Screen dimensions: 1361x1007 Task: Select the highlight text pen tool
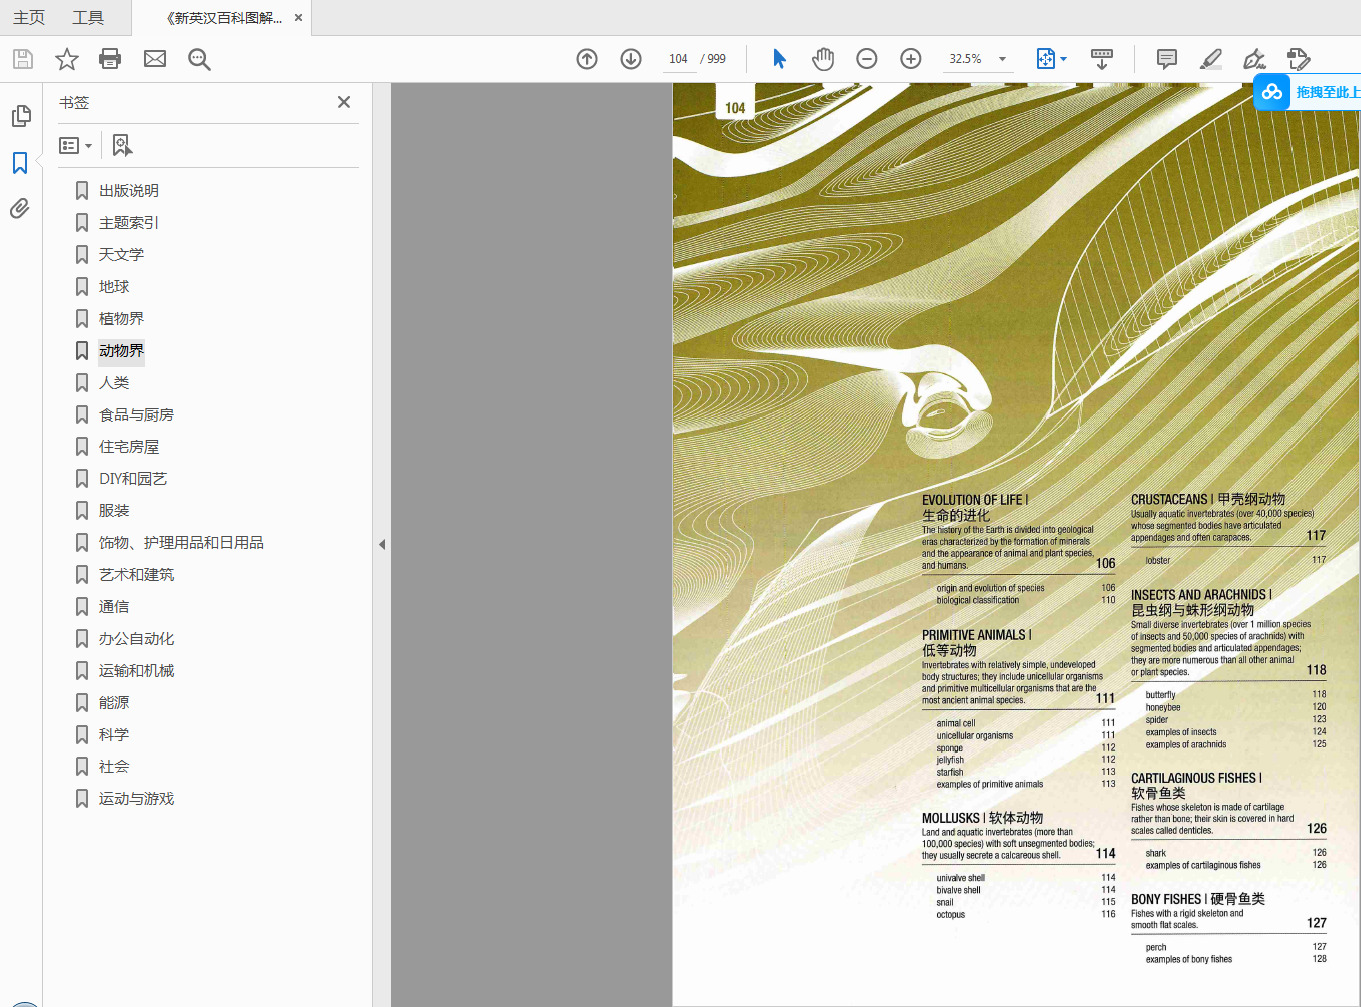pos(1210,59)
